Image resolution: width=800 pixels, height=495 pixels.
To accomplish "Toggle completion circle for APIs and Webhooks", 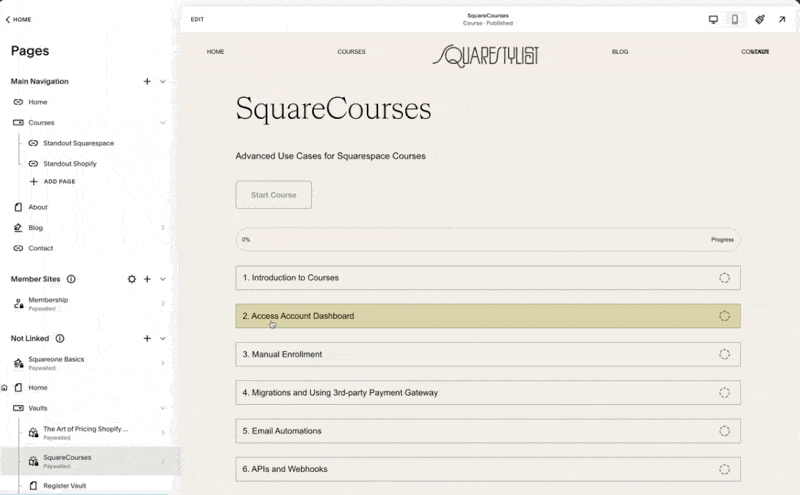I will tap(724, 469).
